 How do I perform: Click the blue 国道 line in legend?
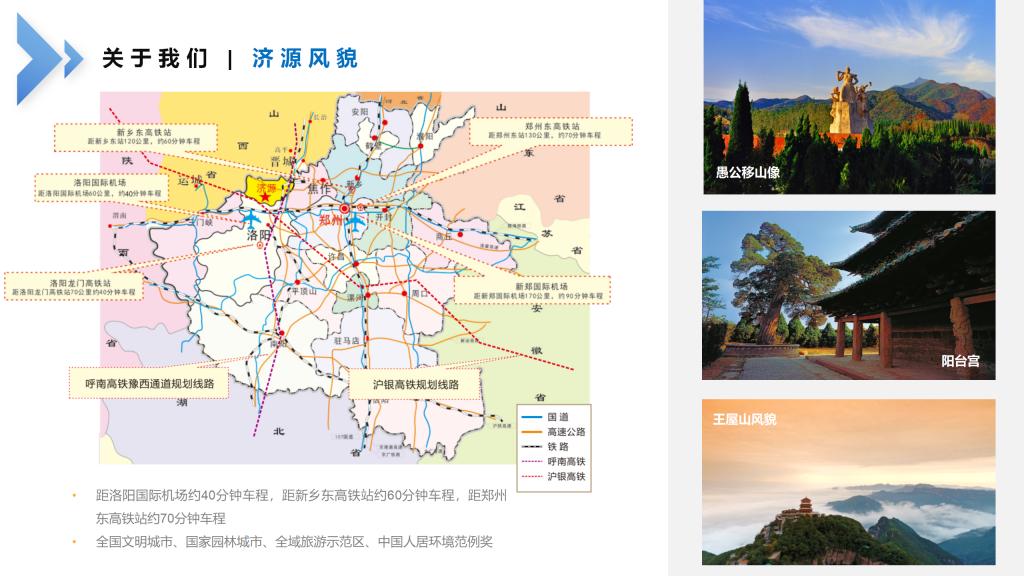530,416
